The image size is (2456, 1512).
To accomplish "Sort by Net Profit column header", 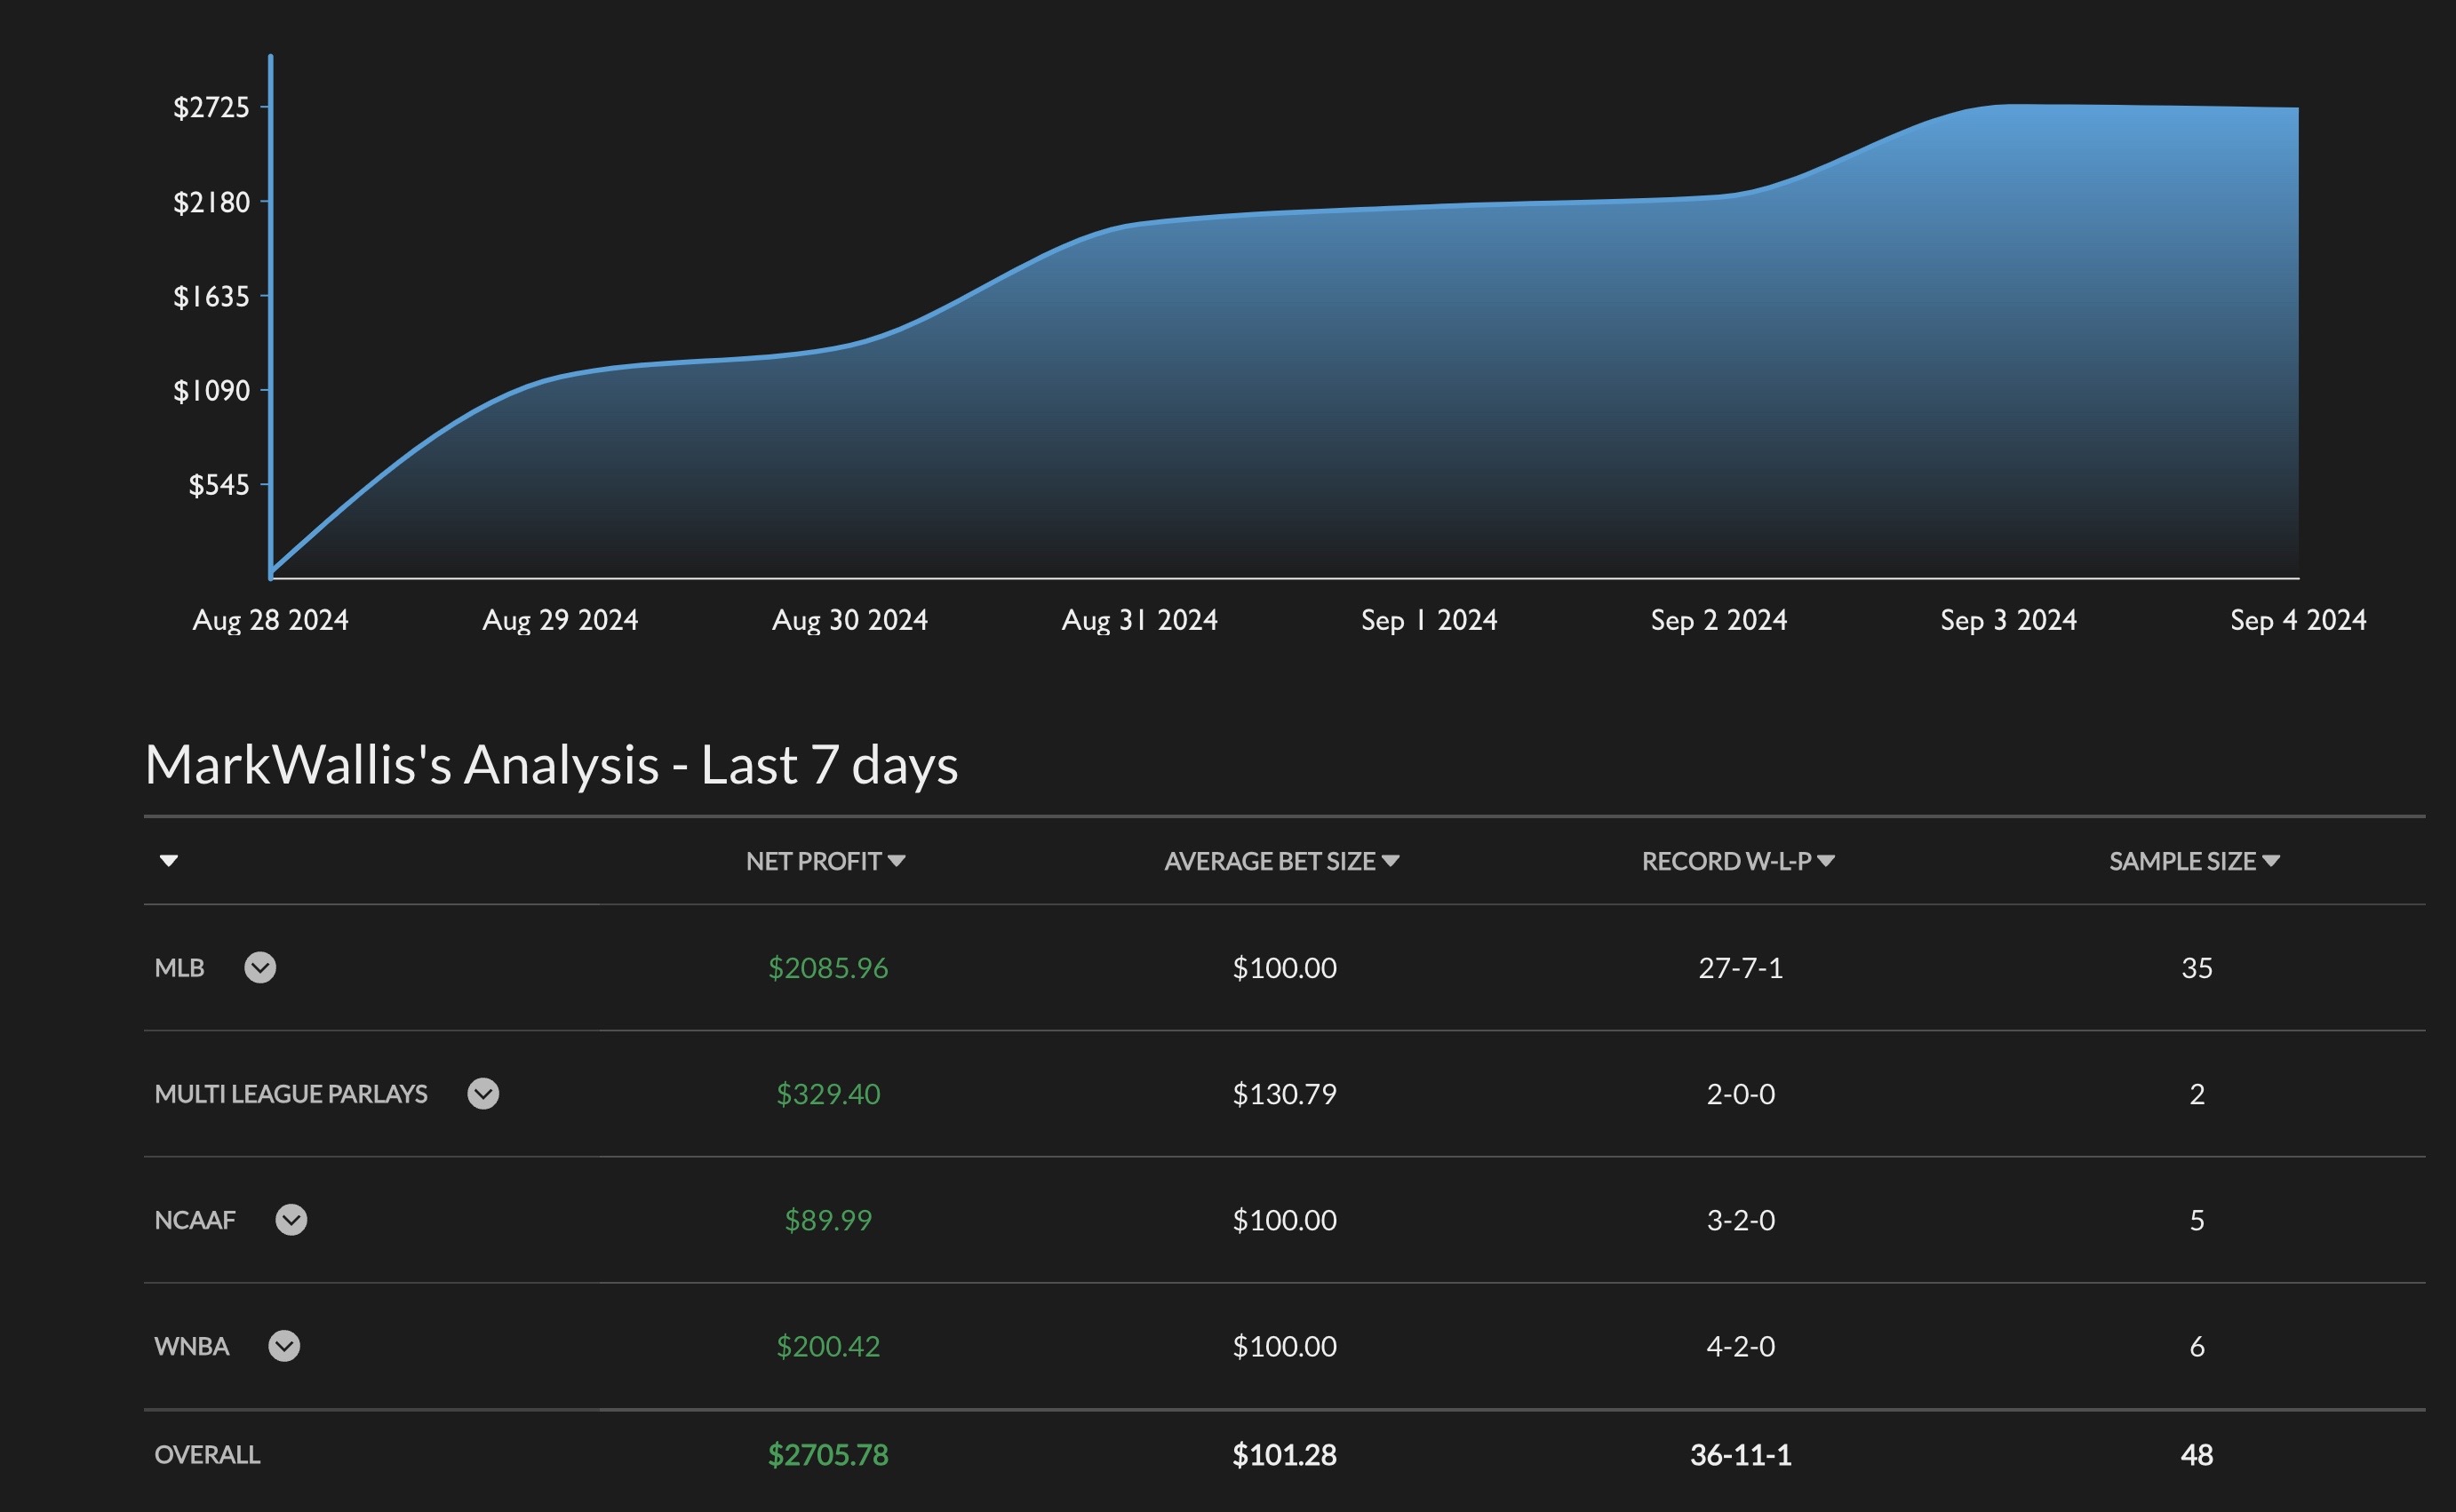I will tap(826, 861).
